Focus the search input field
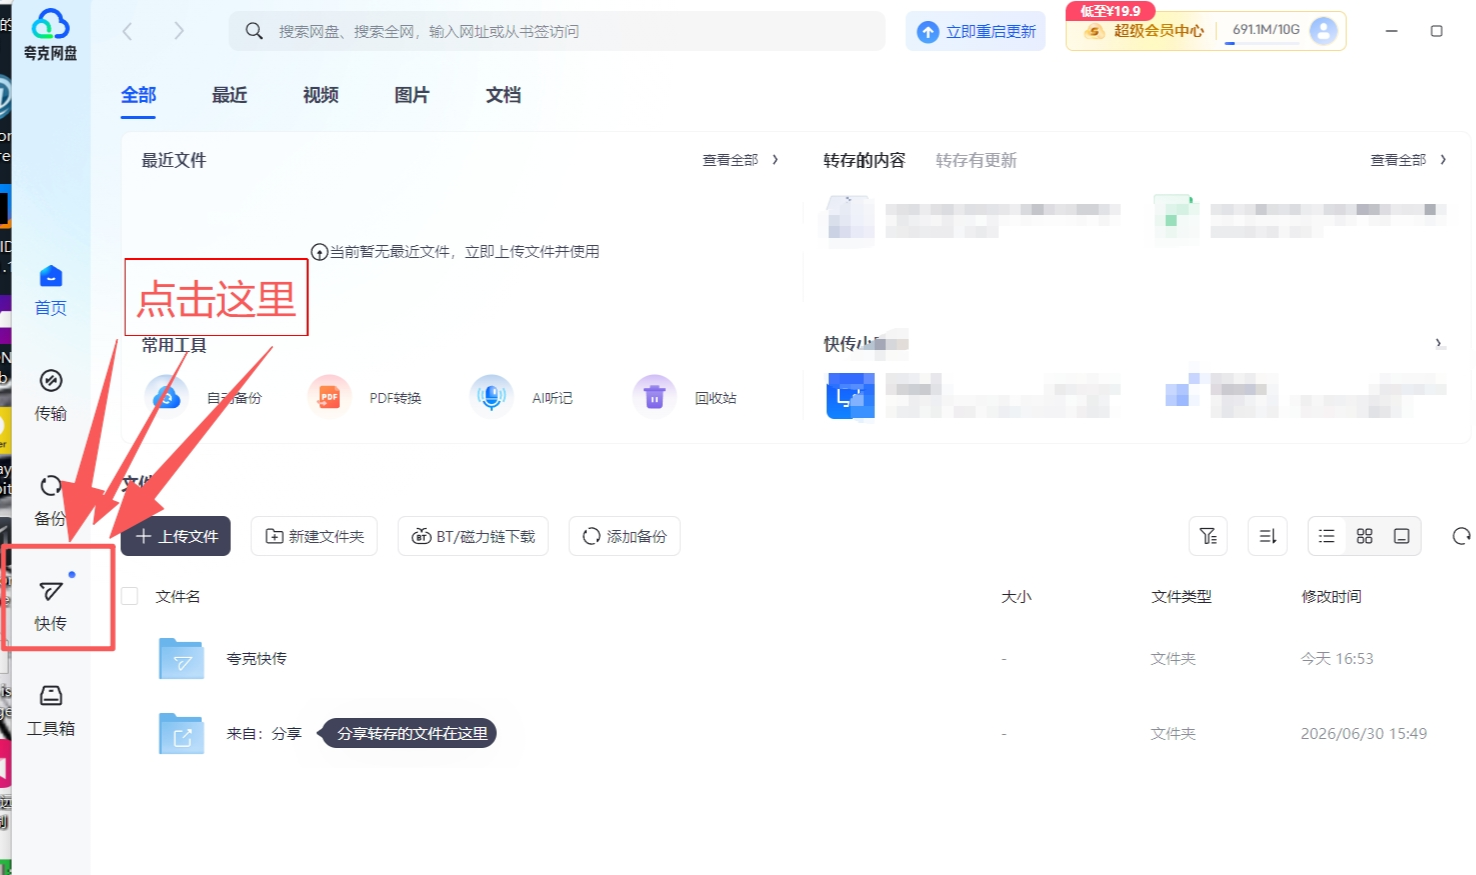The height and width of the screenshot is (875, 1476). 557,31
